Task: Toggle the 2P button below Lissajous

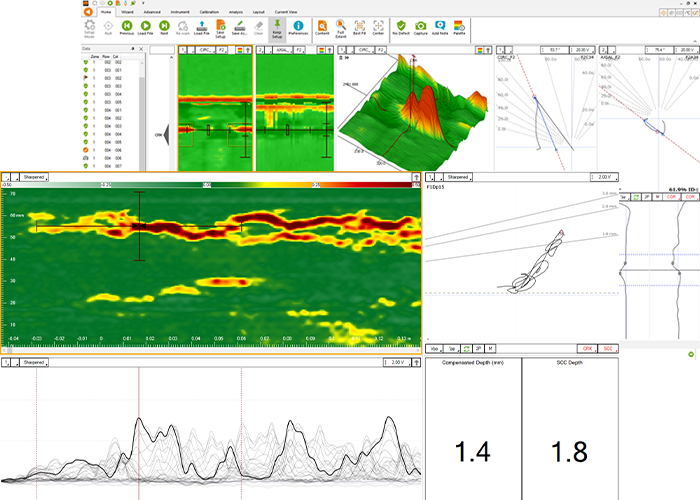Action: (480, 348)
